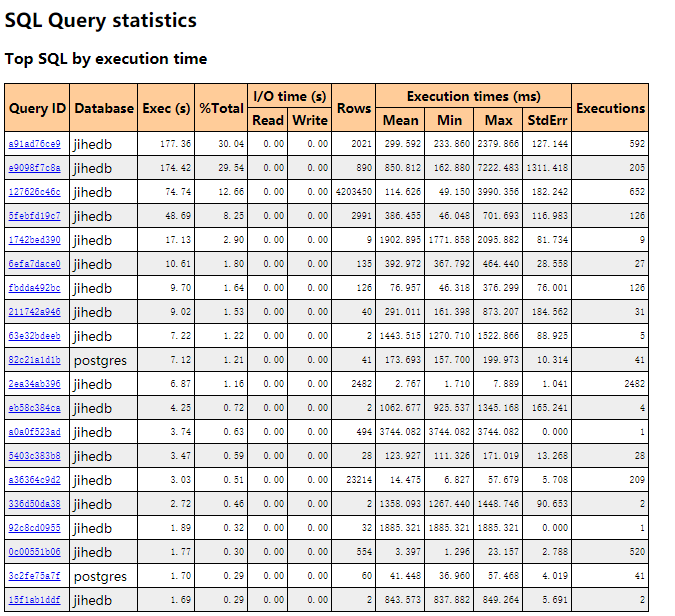Click query link fbdda492bc
This screenshot has height=616, width=675.
click(34, 288)
